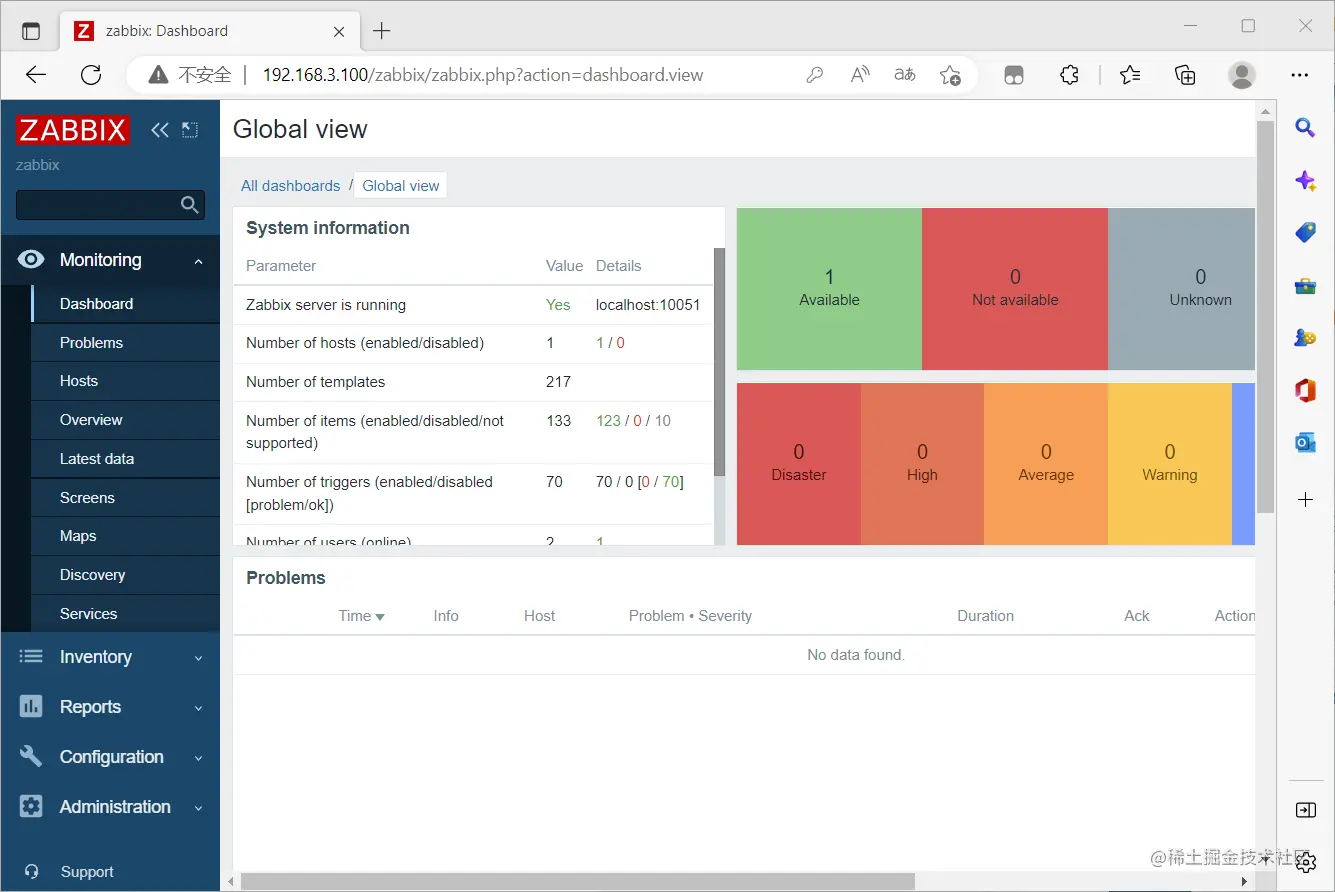The image size is (1335, 892).
Task: Open the browser settings and more menu
Action: point(1300,75)
